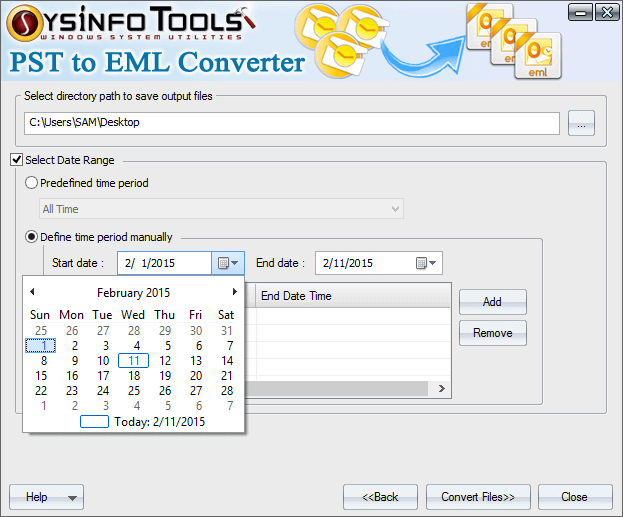Screen dimensions: 623x517
Task: Close window with title bar X
Action: click(606, 13)
